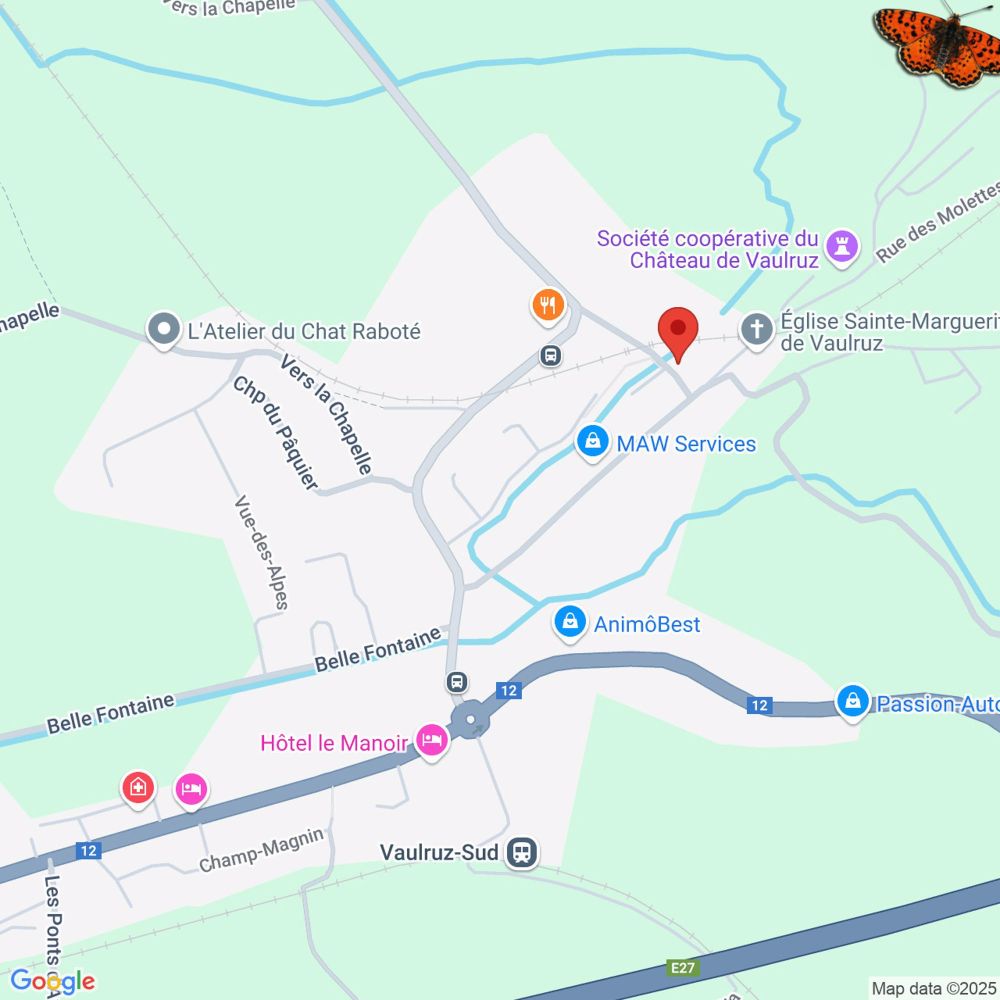Click the Église Sainte-Marguerite church cross icon

pyautogui.click(x=756, y=331)
